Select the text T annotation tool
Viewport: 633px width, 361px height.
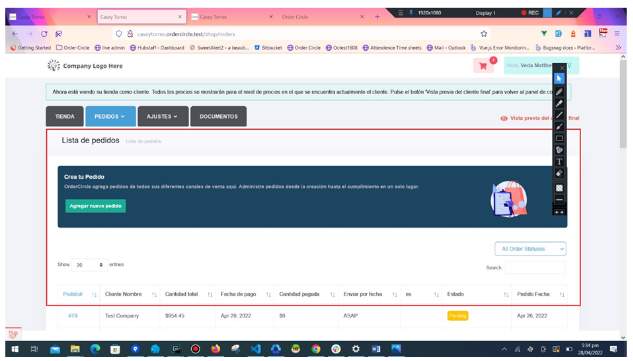pyautogui.click(x=559, y=162)
